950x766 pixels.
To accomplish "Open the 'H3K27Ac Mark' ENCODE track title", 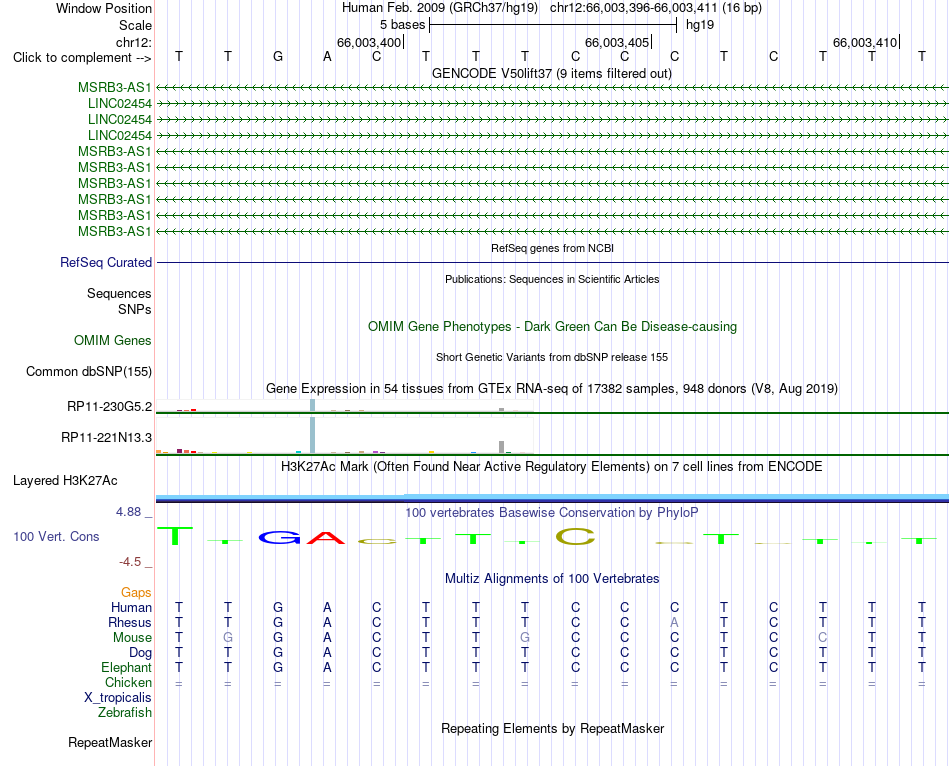I will tap(552, 466).
